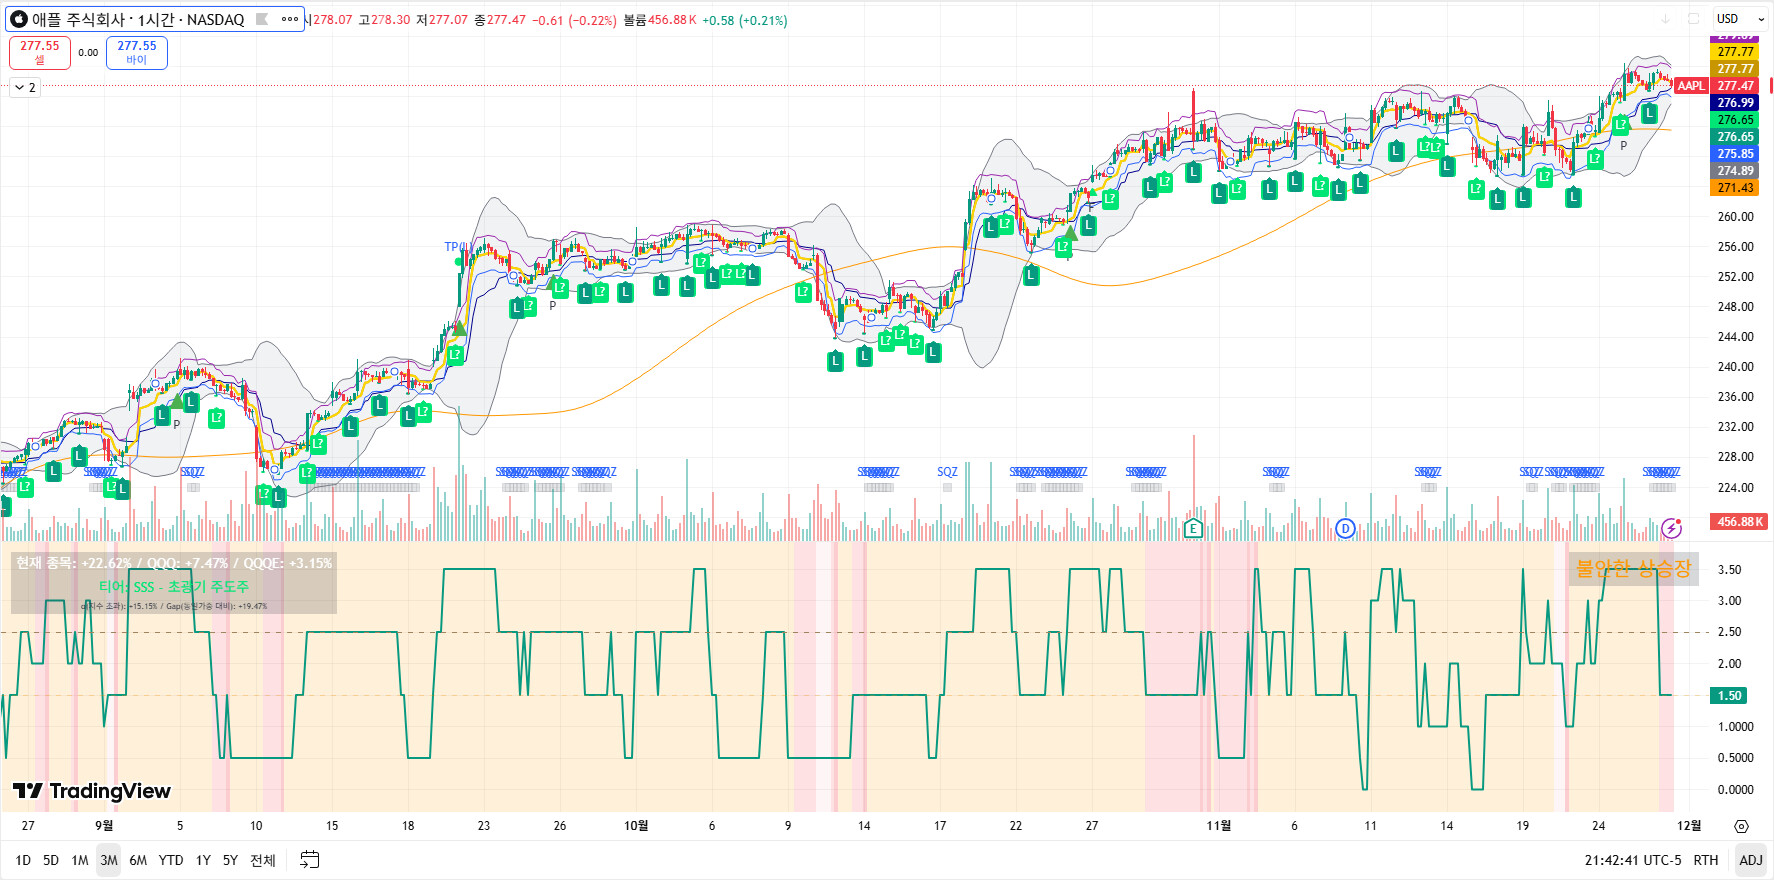Click the green E earnings marker

[1192, 528]
